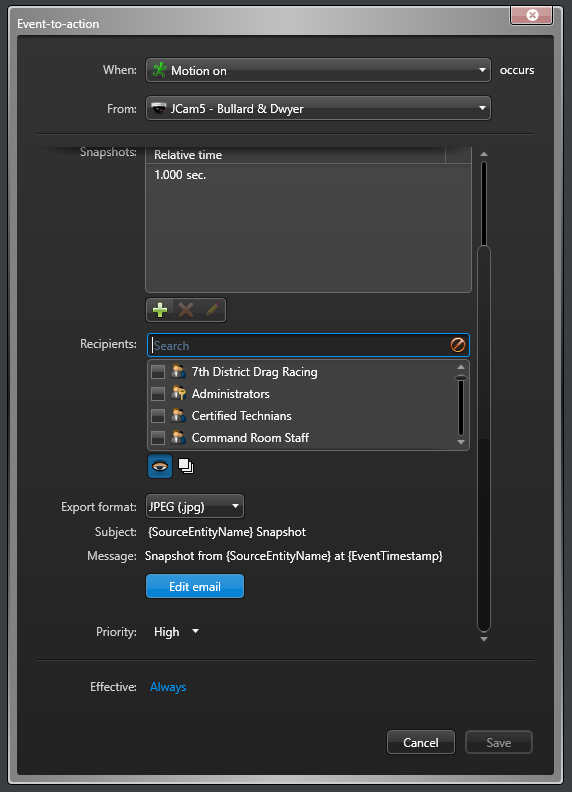Screen dimensions: 572x792
Task: Click the 7th District Drag Racing label
Action: pos(255,372)
